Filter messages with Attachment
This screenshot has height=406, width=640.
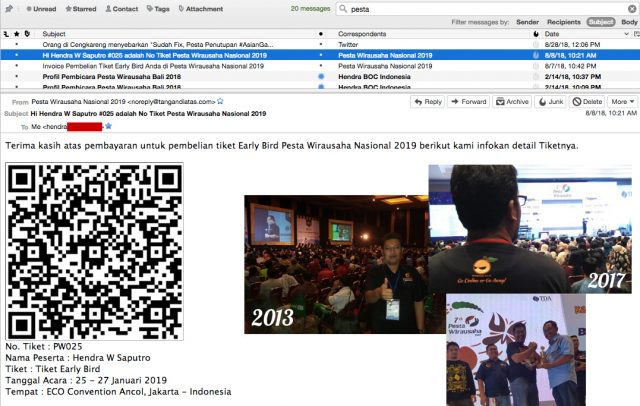pos(201,8)
